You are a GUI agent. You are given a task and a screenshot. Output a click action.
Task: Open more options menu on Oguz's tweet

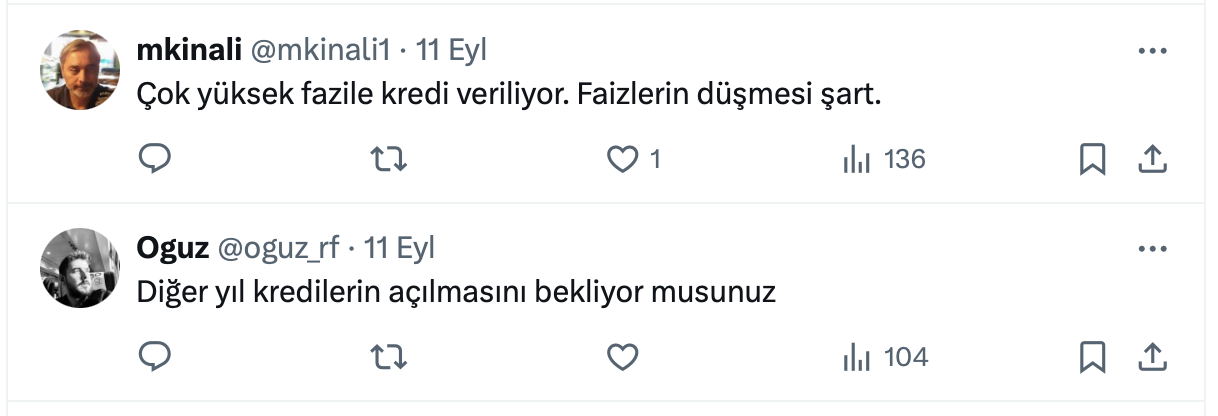coord(1153,247)
